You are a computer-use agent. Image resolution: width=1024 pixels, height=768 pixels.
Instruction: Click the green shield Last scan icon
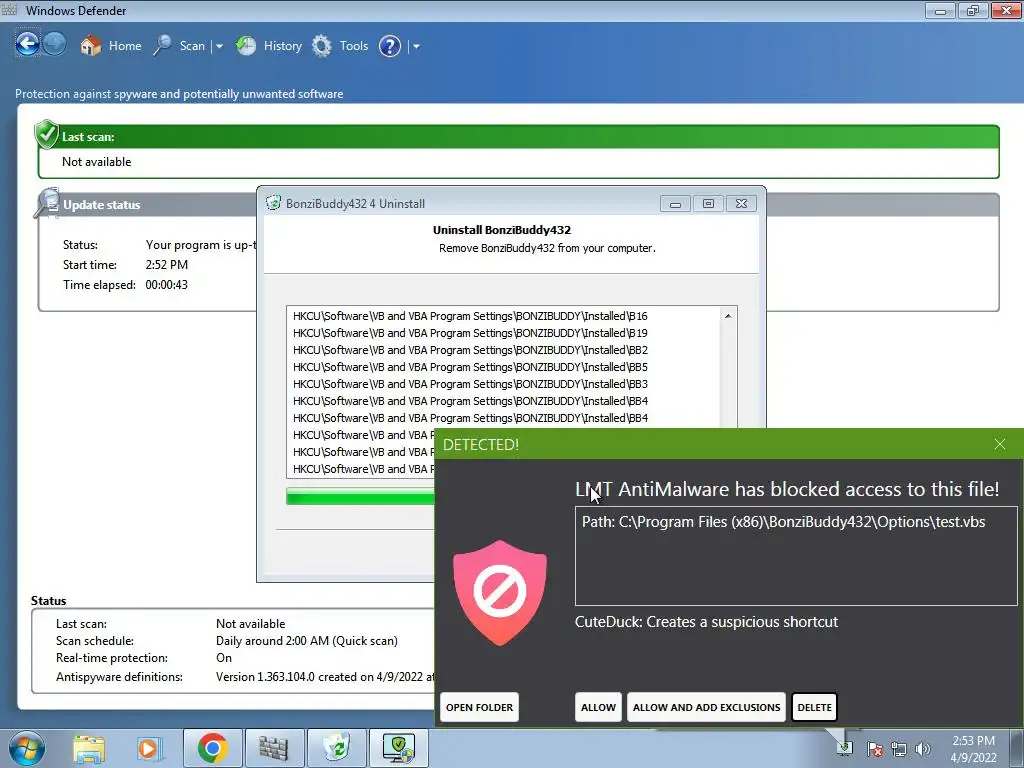[46, 134]
